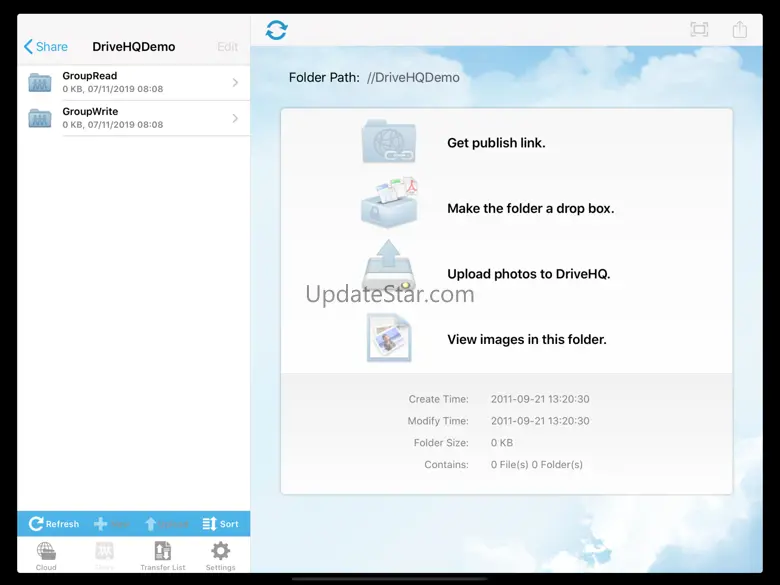Screen dimensions: 780x585
Task: Click the publish link folder icon
Action: point(389,141)
